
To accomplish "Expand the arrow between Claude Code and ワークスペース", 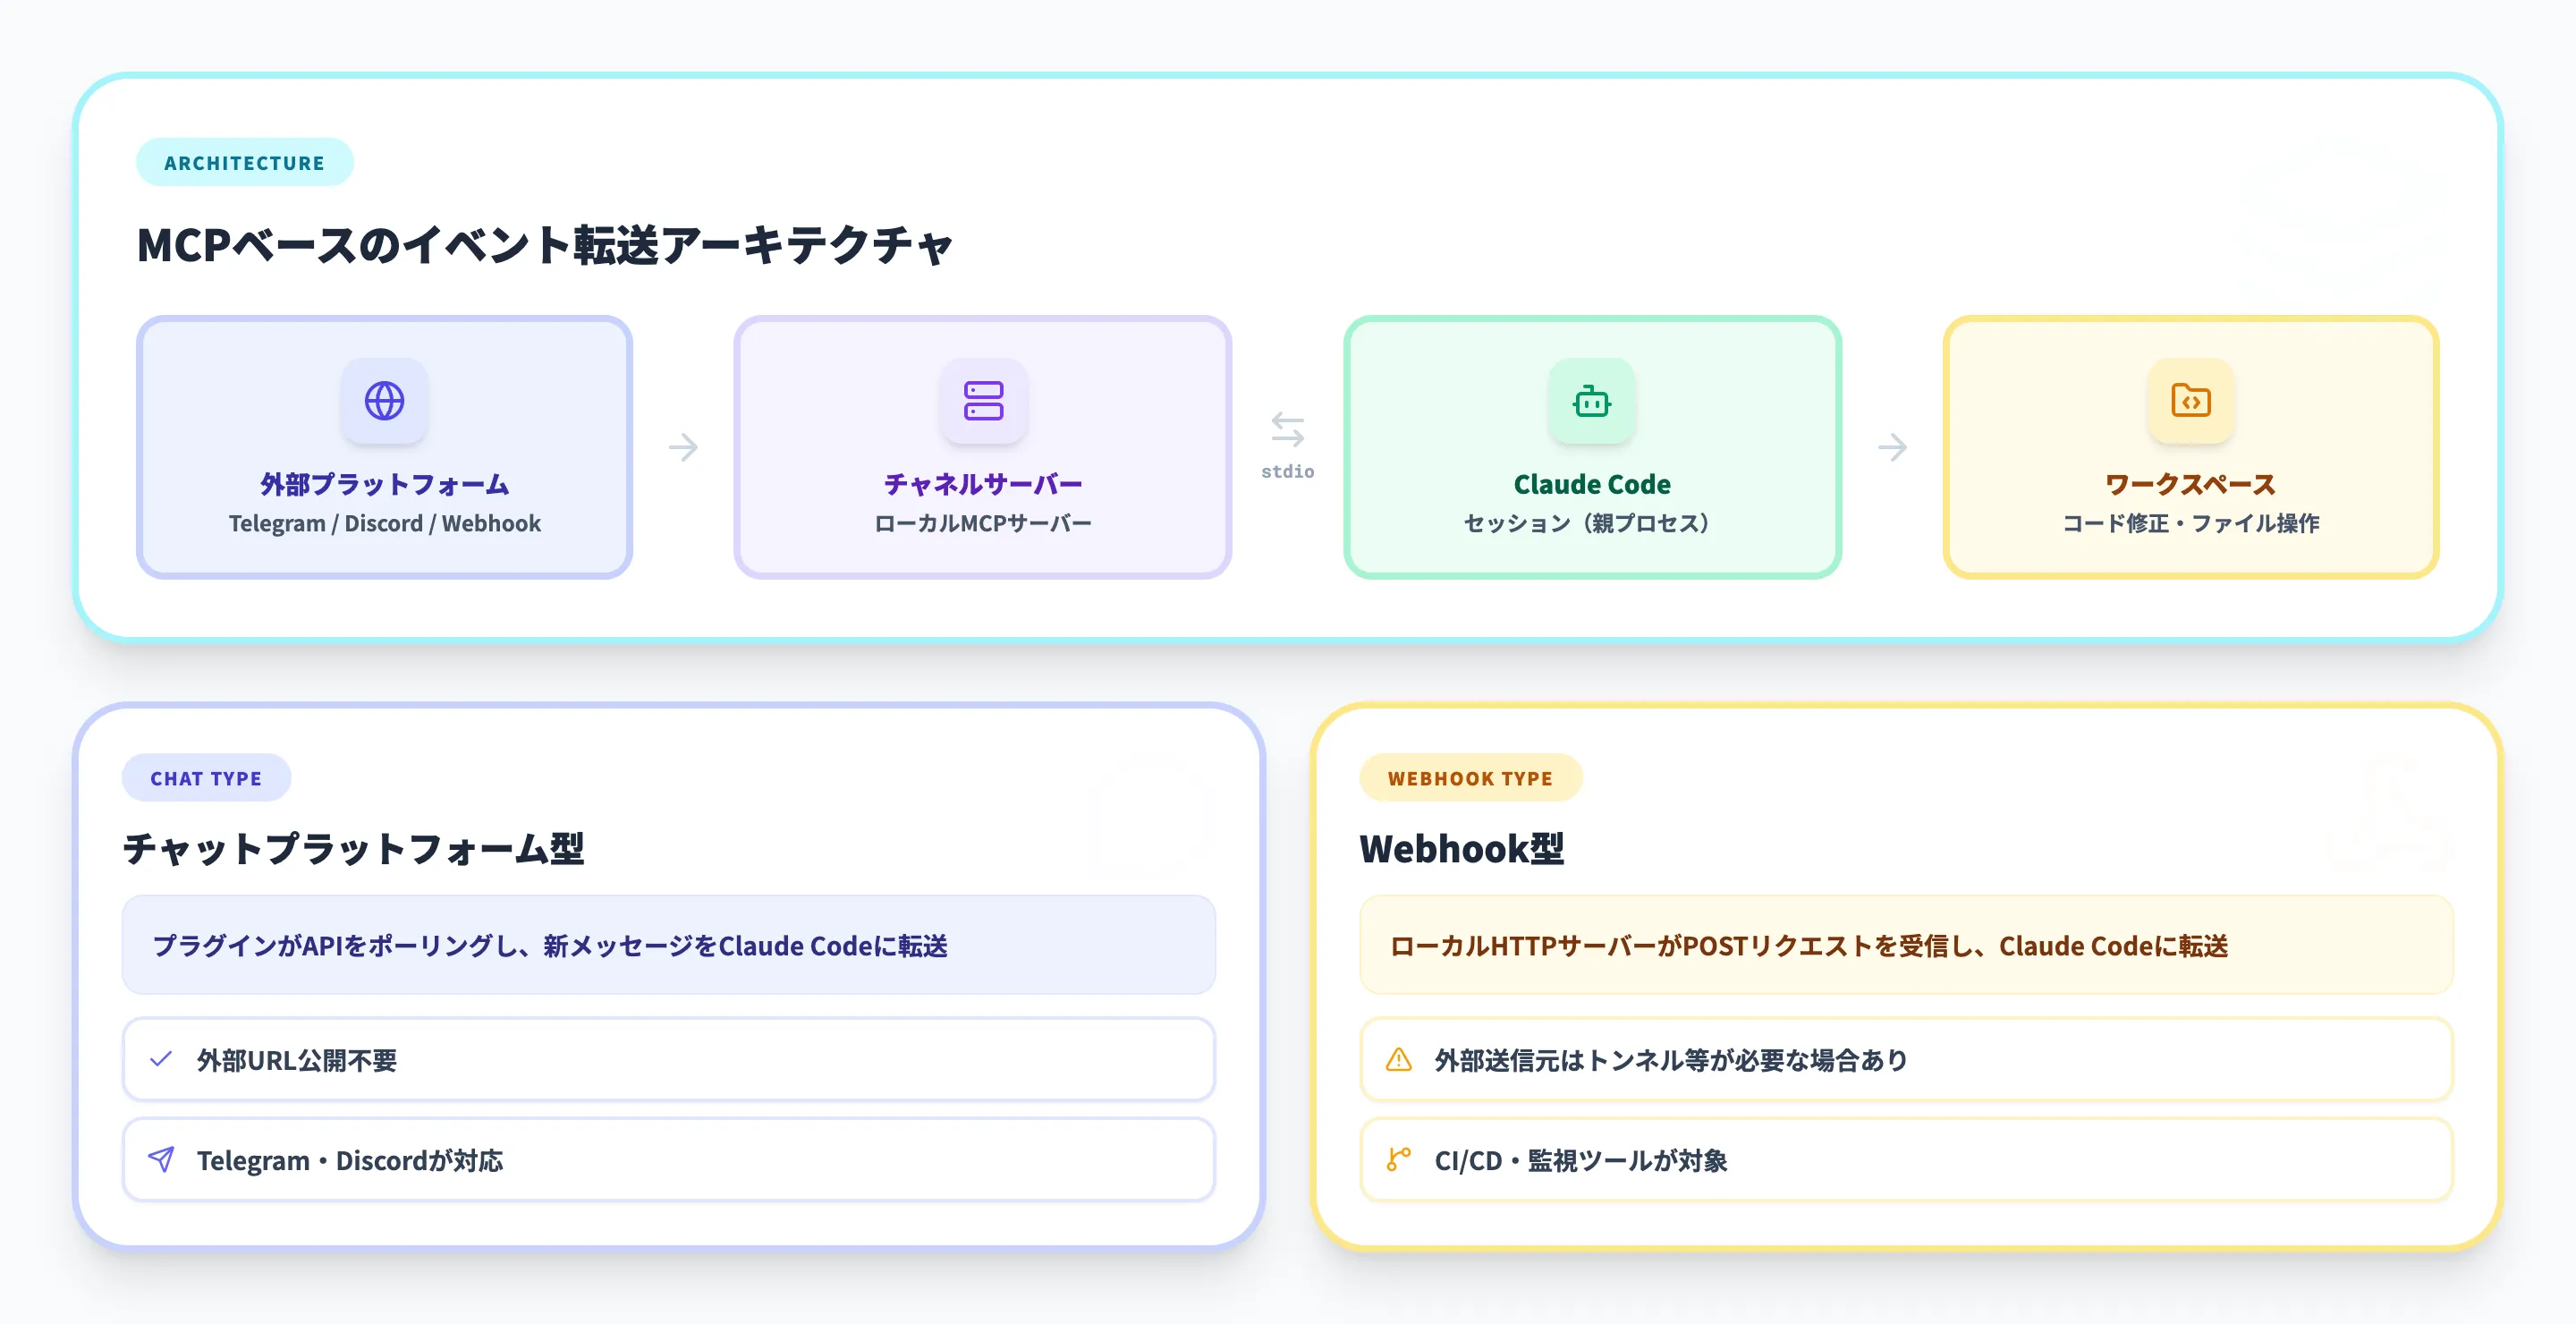I will click(1893, 447).
